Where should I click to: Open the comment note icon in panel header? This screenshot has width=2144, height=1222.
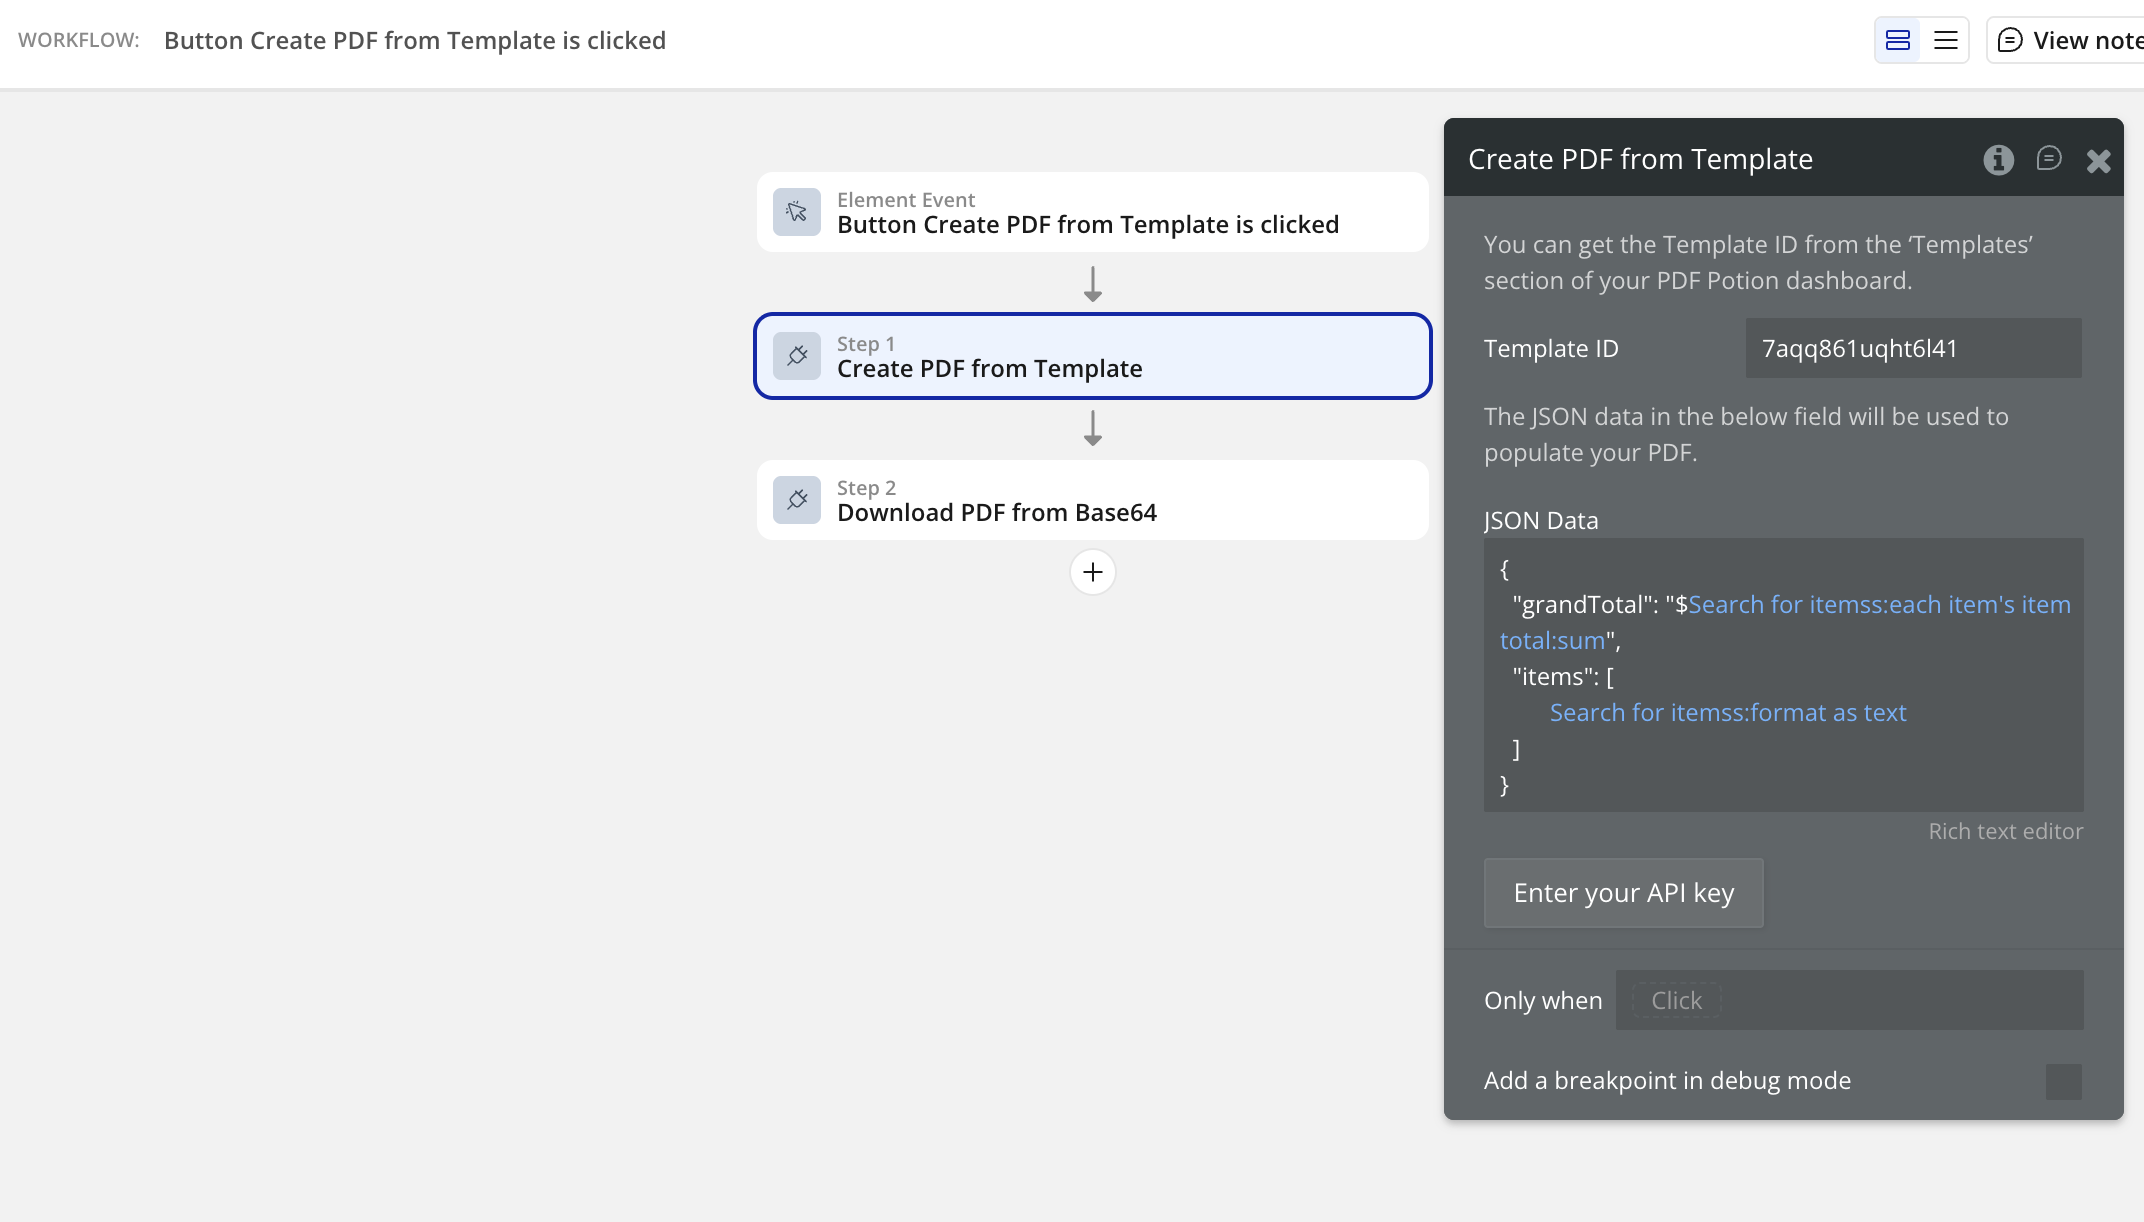(x=2048, y=159)
